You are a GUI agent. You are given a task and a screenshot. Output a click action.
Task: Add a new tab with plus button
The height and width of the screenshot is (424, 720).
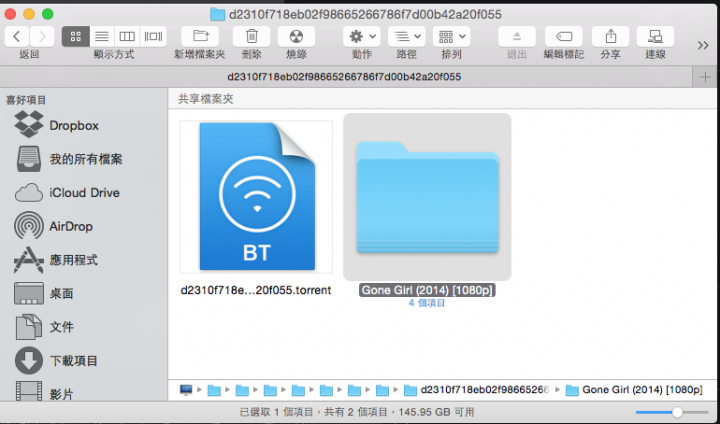(x=706, y=77)
